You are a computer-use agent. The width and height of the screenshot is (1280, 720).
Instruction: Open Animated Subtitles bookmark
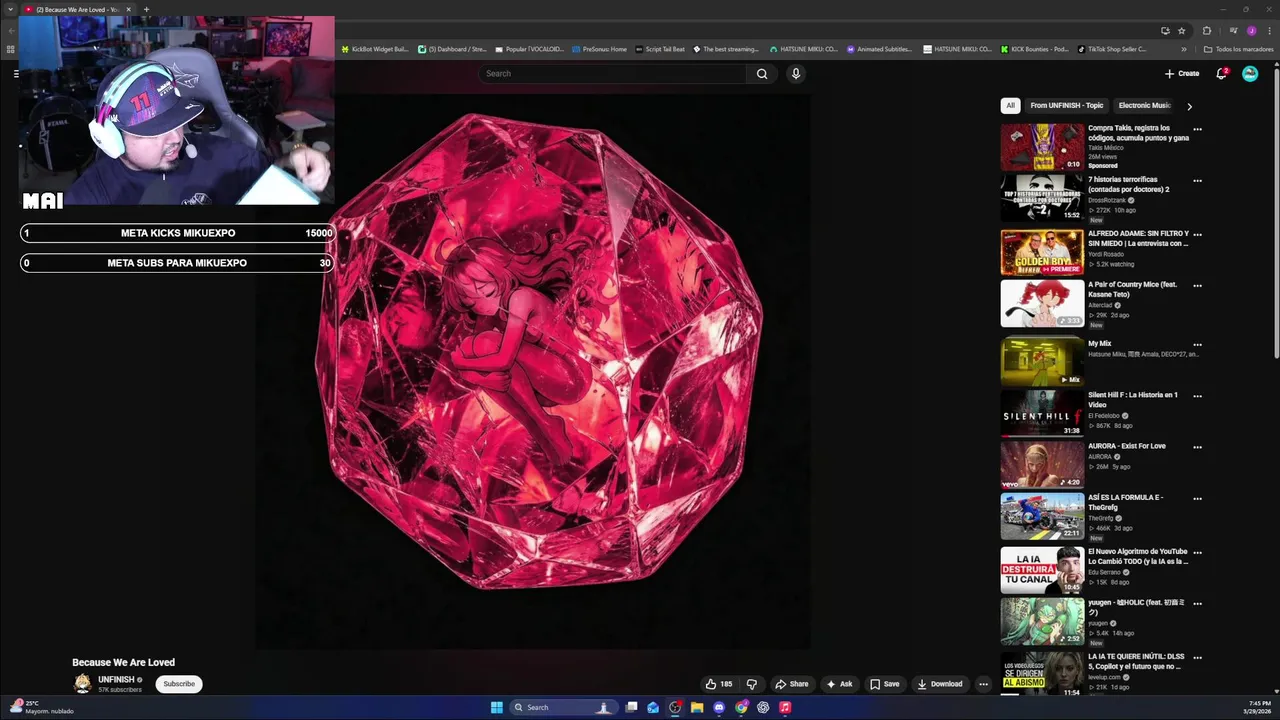click(879, 49)
